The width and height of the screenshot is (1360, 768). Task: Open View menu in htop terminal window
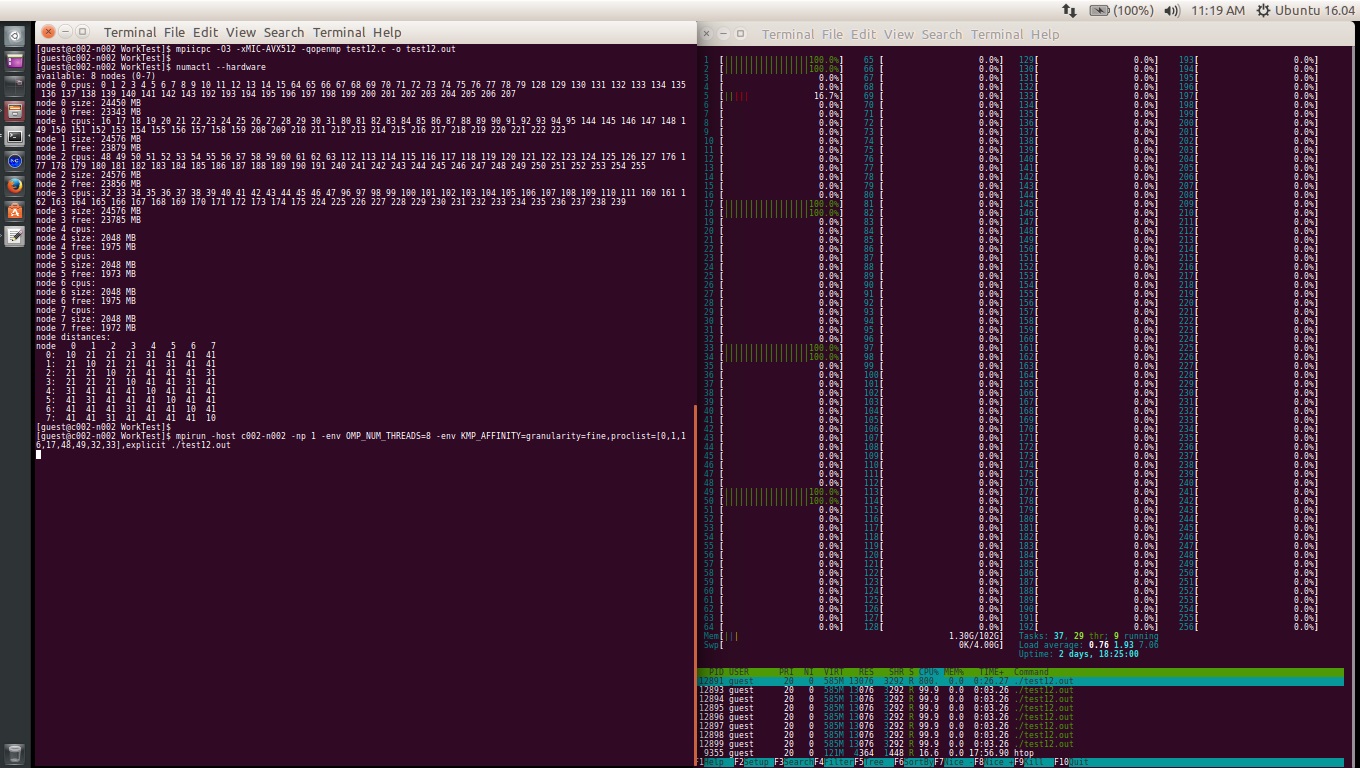coord(899,34)
